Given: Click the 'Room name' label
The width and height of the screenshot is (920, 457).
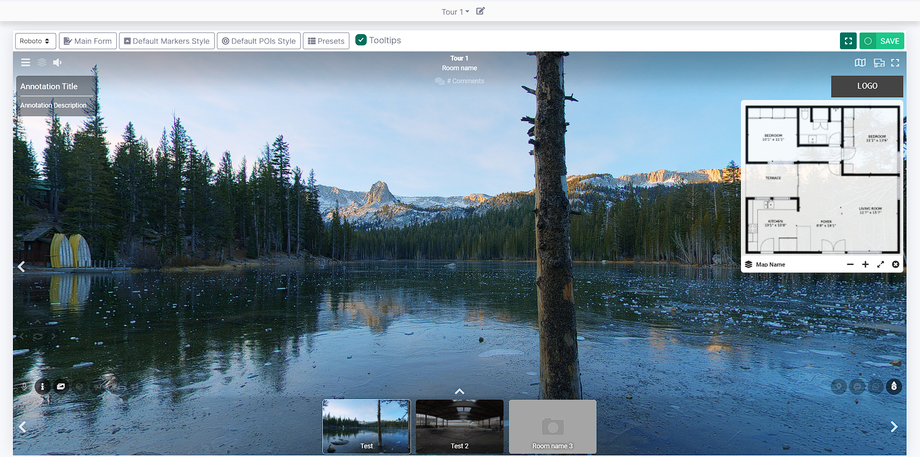Looking at the screenshot, I should (x=459, y=68).
